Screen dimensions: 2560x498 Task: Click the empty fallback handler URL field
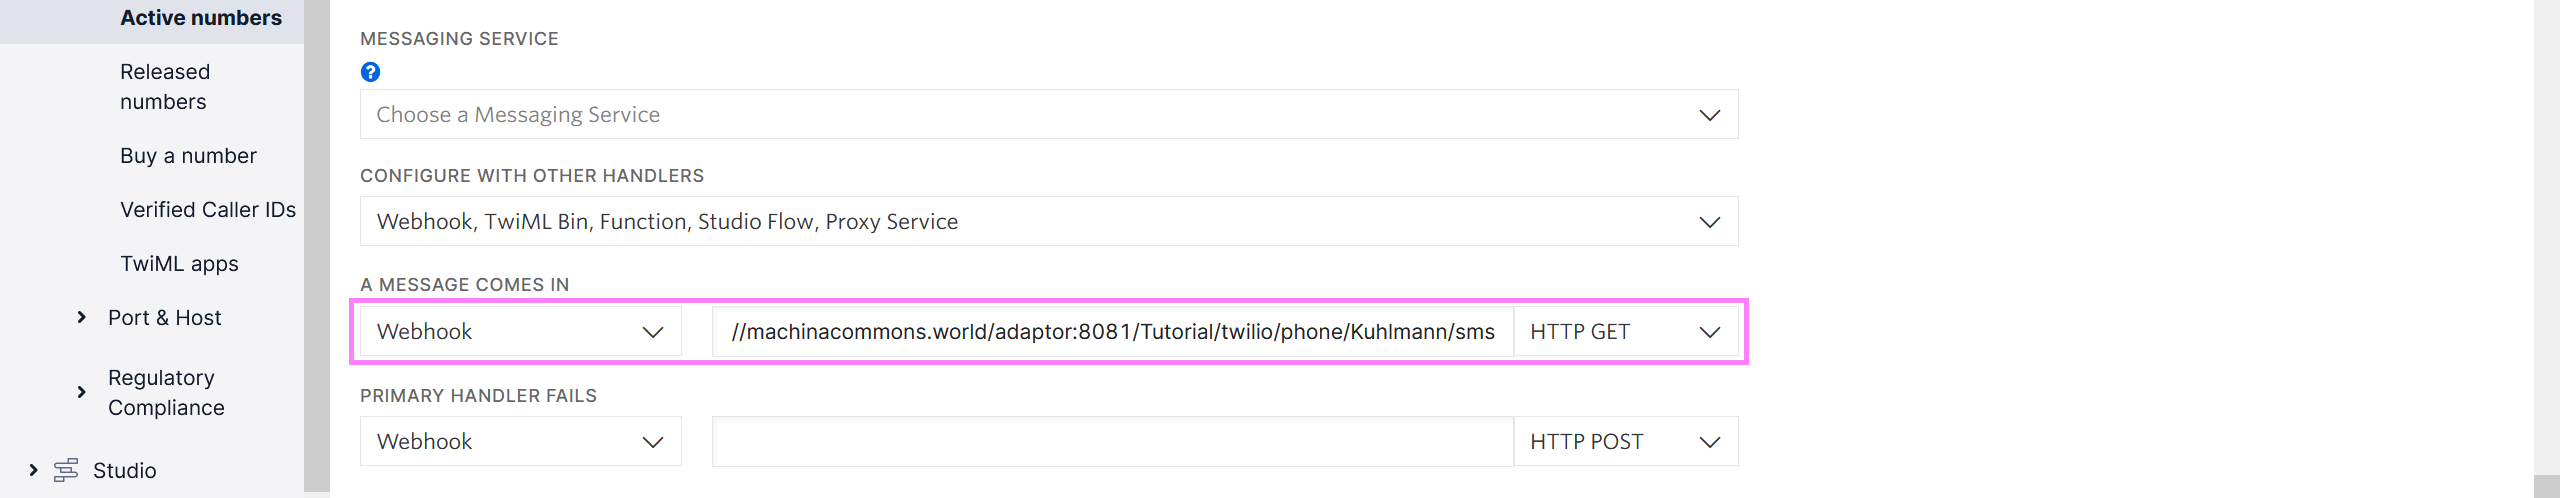point(1113,441)
